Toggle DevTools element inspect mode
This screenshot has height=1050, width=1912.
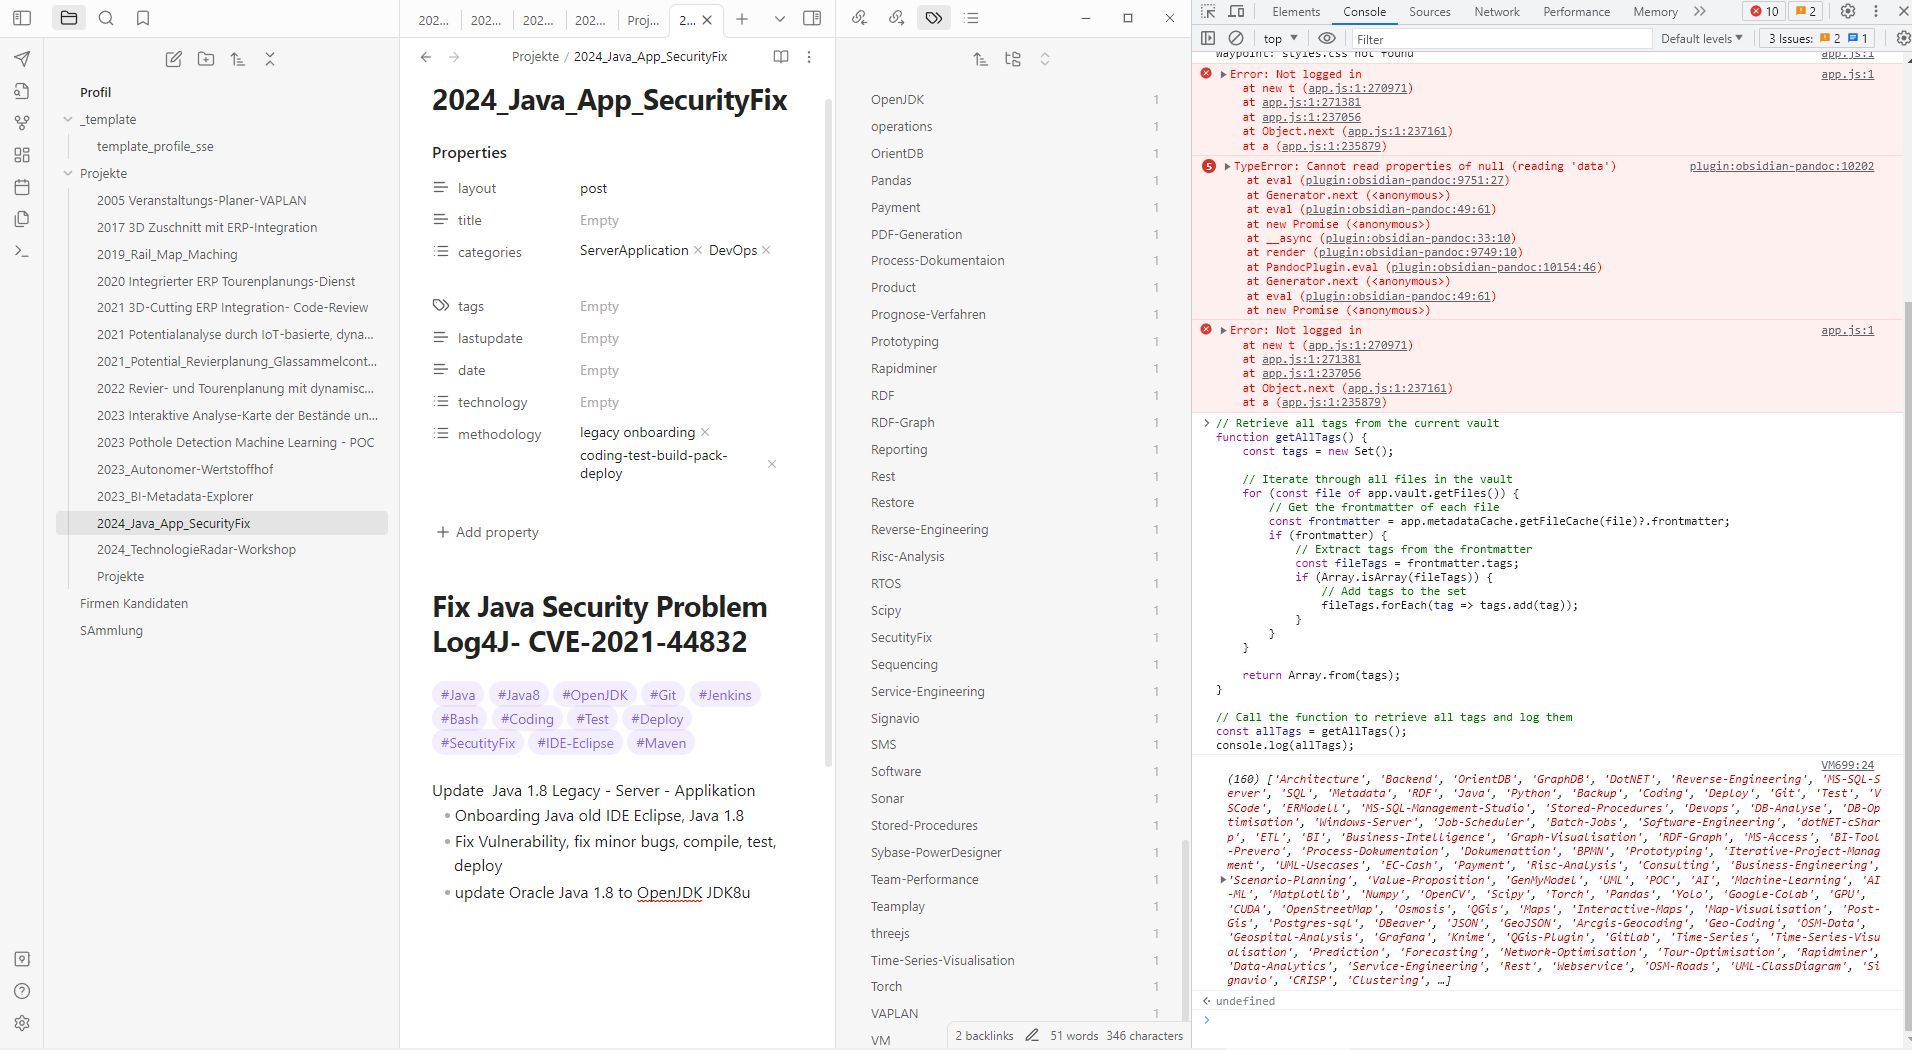tap(1208, 11)
